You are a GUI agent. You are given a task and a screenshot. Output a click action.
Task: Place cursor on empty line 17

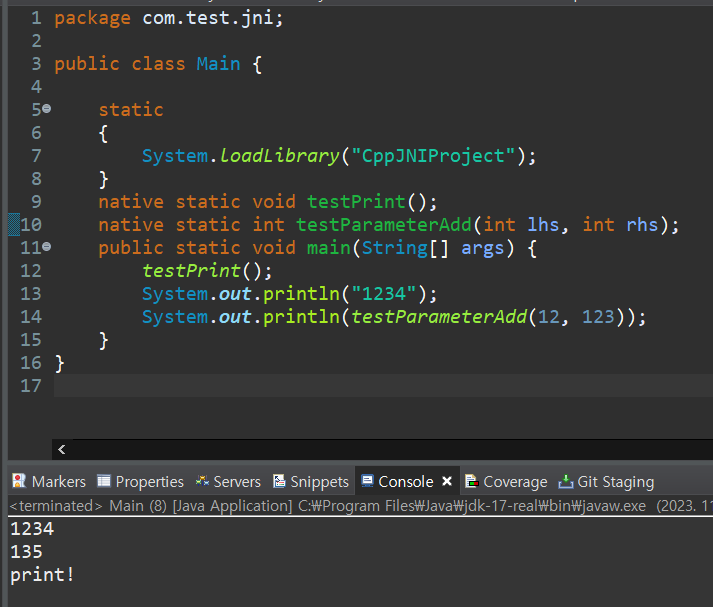[x=383, y=386]
